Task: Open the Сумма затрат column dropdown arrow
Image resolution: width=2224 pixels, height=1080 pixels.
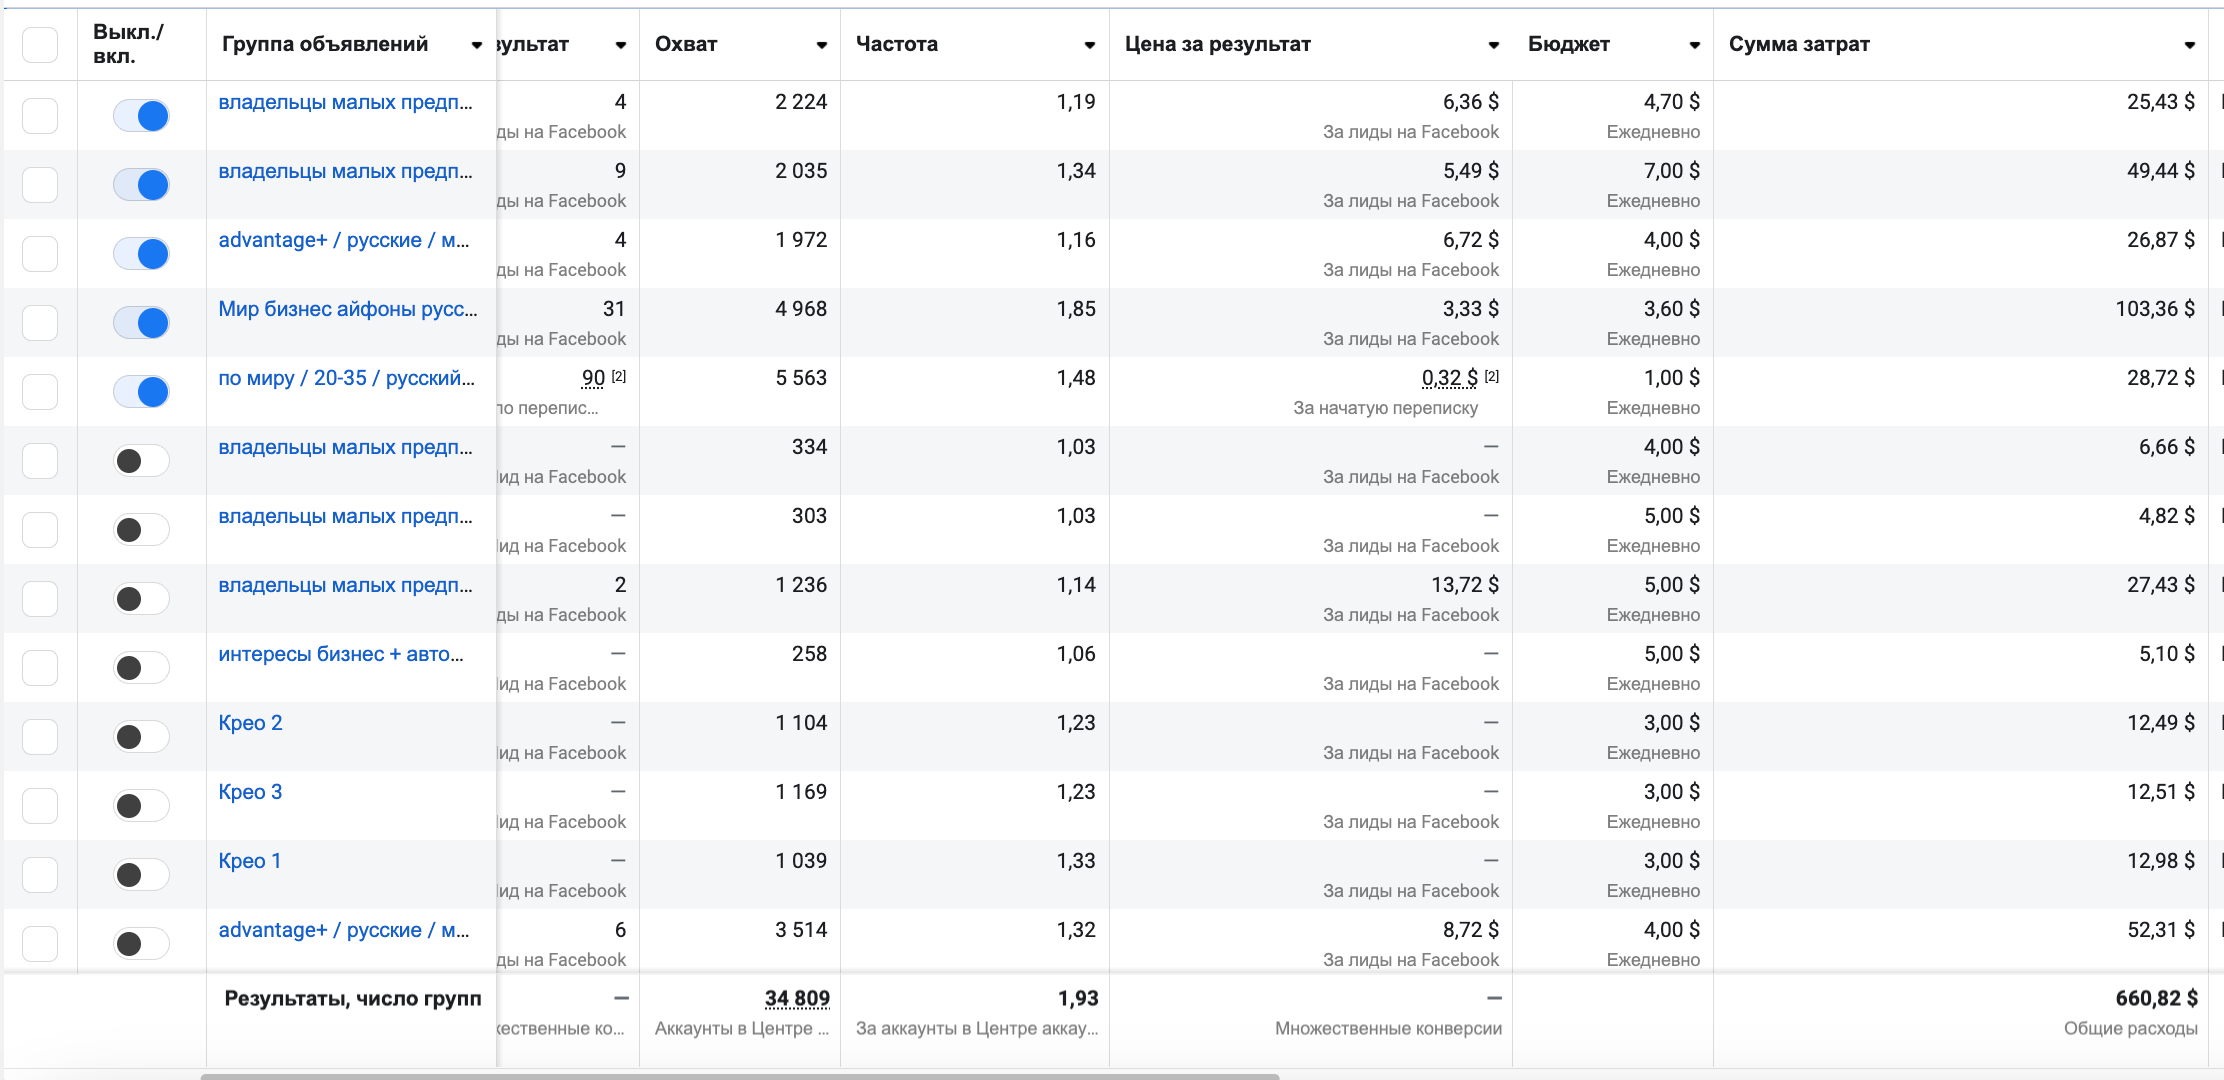Action: [x=2189, y=45]
